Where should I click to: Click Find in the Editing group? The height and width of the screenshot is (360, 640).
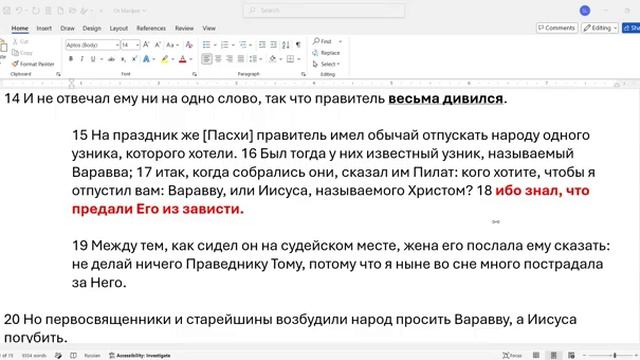[x=322, y=41]
